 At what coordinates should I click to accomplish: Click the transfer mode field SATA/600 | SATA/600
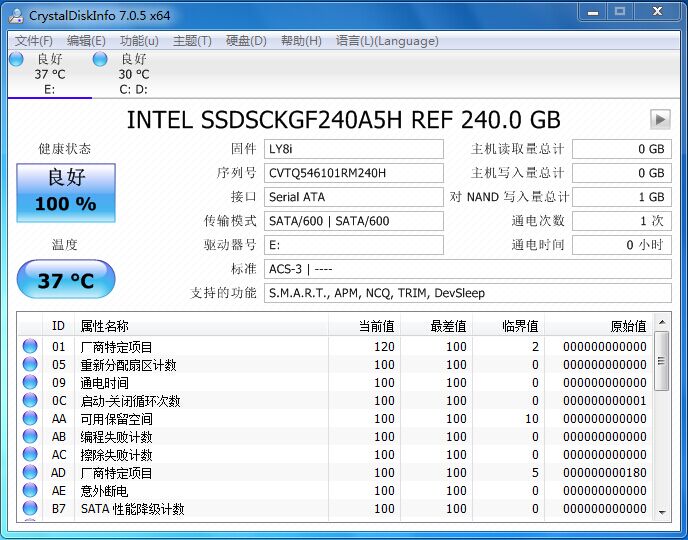(x=354, y=221)
